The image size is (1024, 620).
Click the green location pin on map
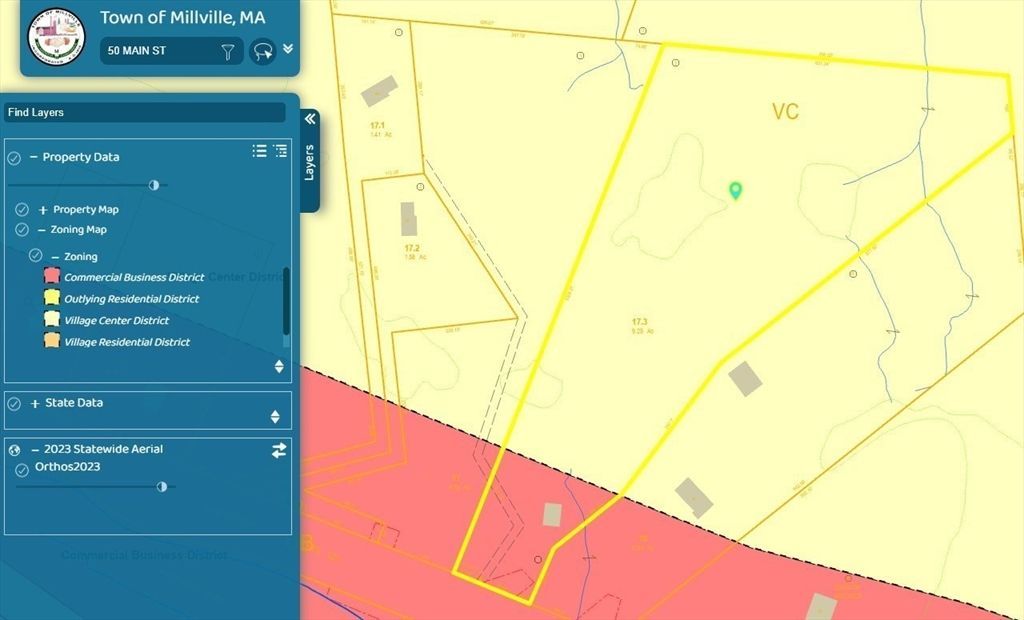pyautogui.click(x=736, y=190)
